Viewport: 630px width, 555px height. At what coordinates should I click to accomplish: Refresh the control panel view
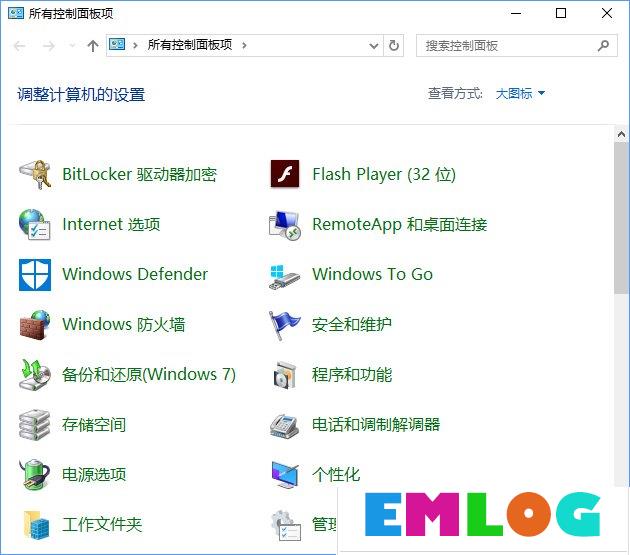click(394, 45)
